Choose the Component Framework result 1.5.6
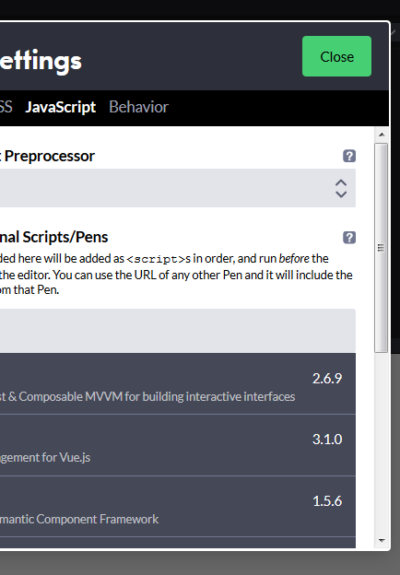The image size is (400, 575). coord(178,506)
